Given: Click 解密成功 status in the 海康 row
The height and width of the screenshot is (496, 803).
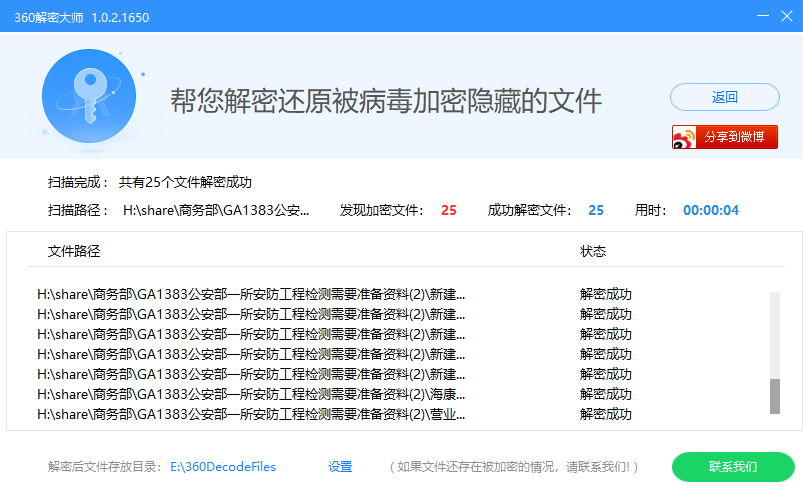Looking at the screenshot, I should 606,394.
